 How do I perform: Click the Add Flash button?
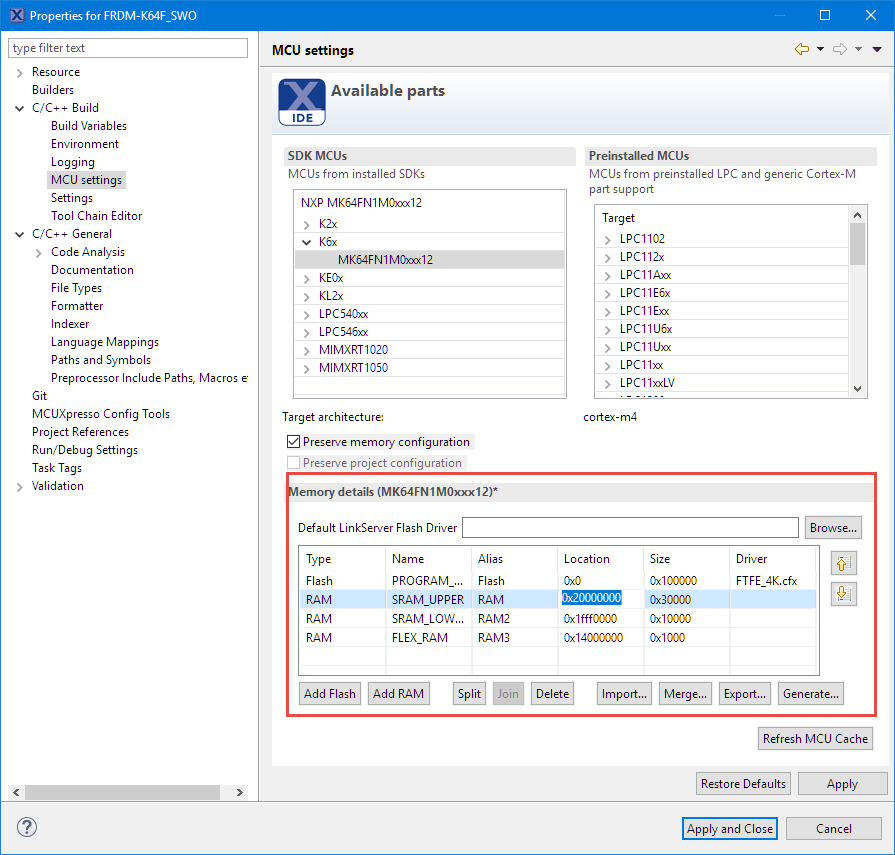pos(330,694)
